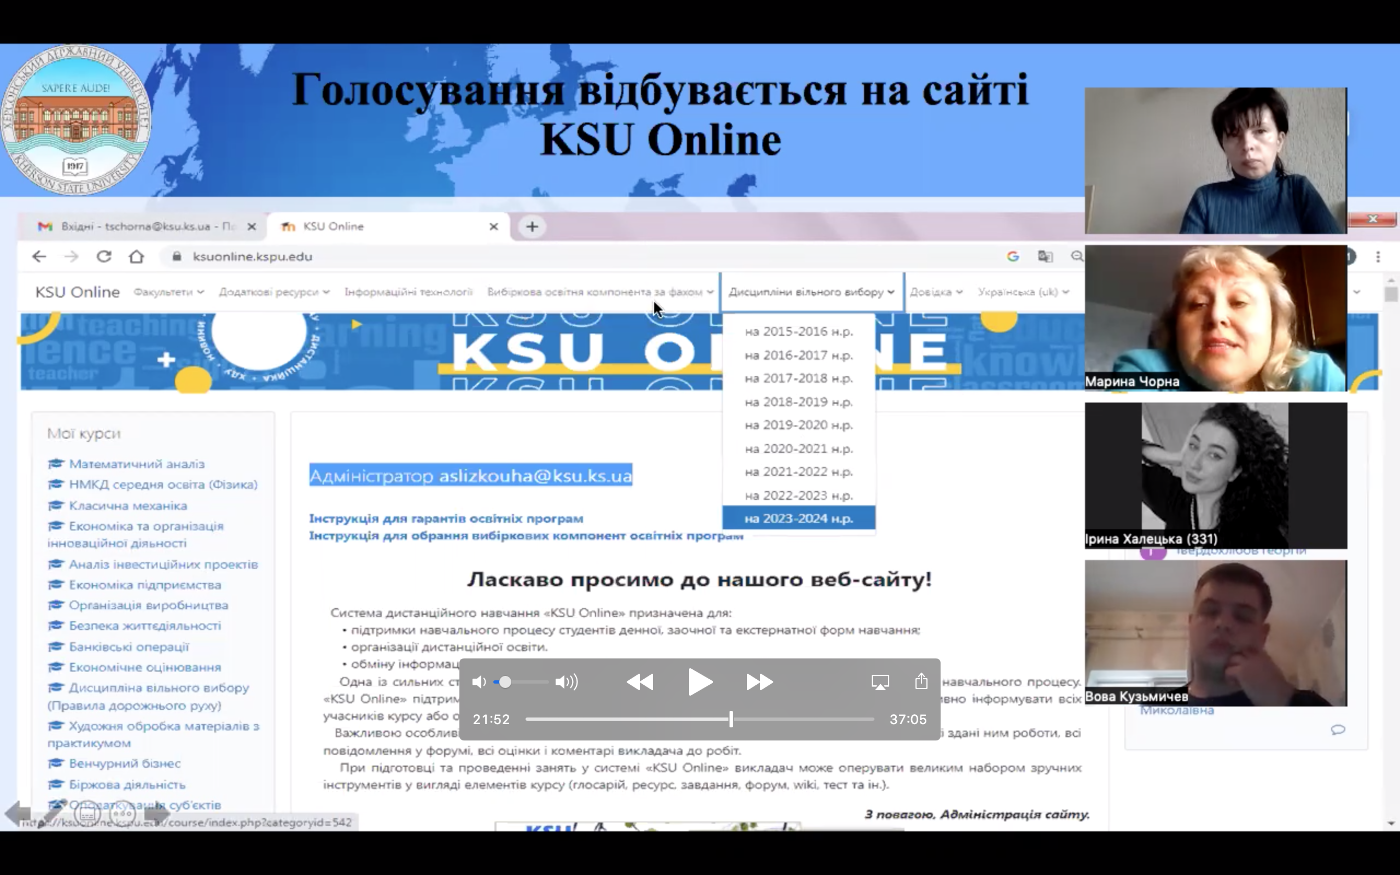
Task: Open Банківські операції course
Action: pyautogui.click(x=129, y=647)
